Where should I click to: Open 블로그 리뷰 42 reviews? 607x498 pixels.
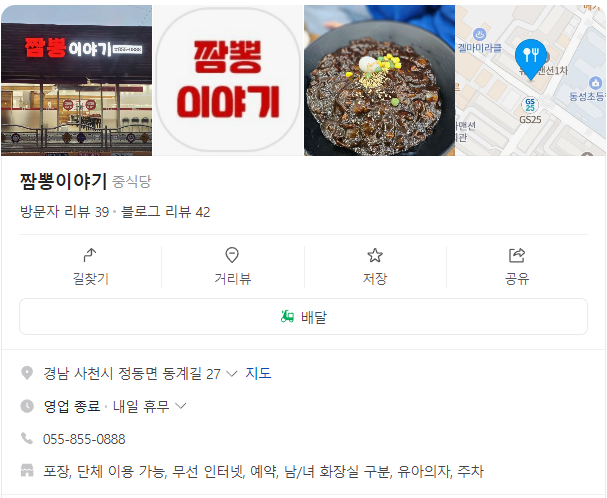(x=166, y=212)
